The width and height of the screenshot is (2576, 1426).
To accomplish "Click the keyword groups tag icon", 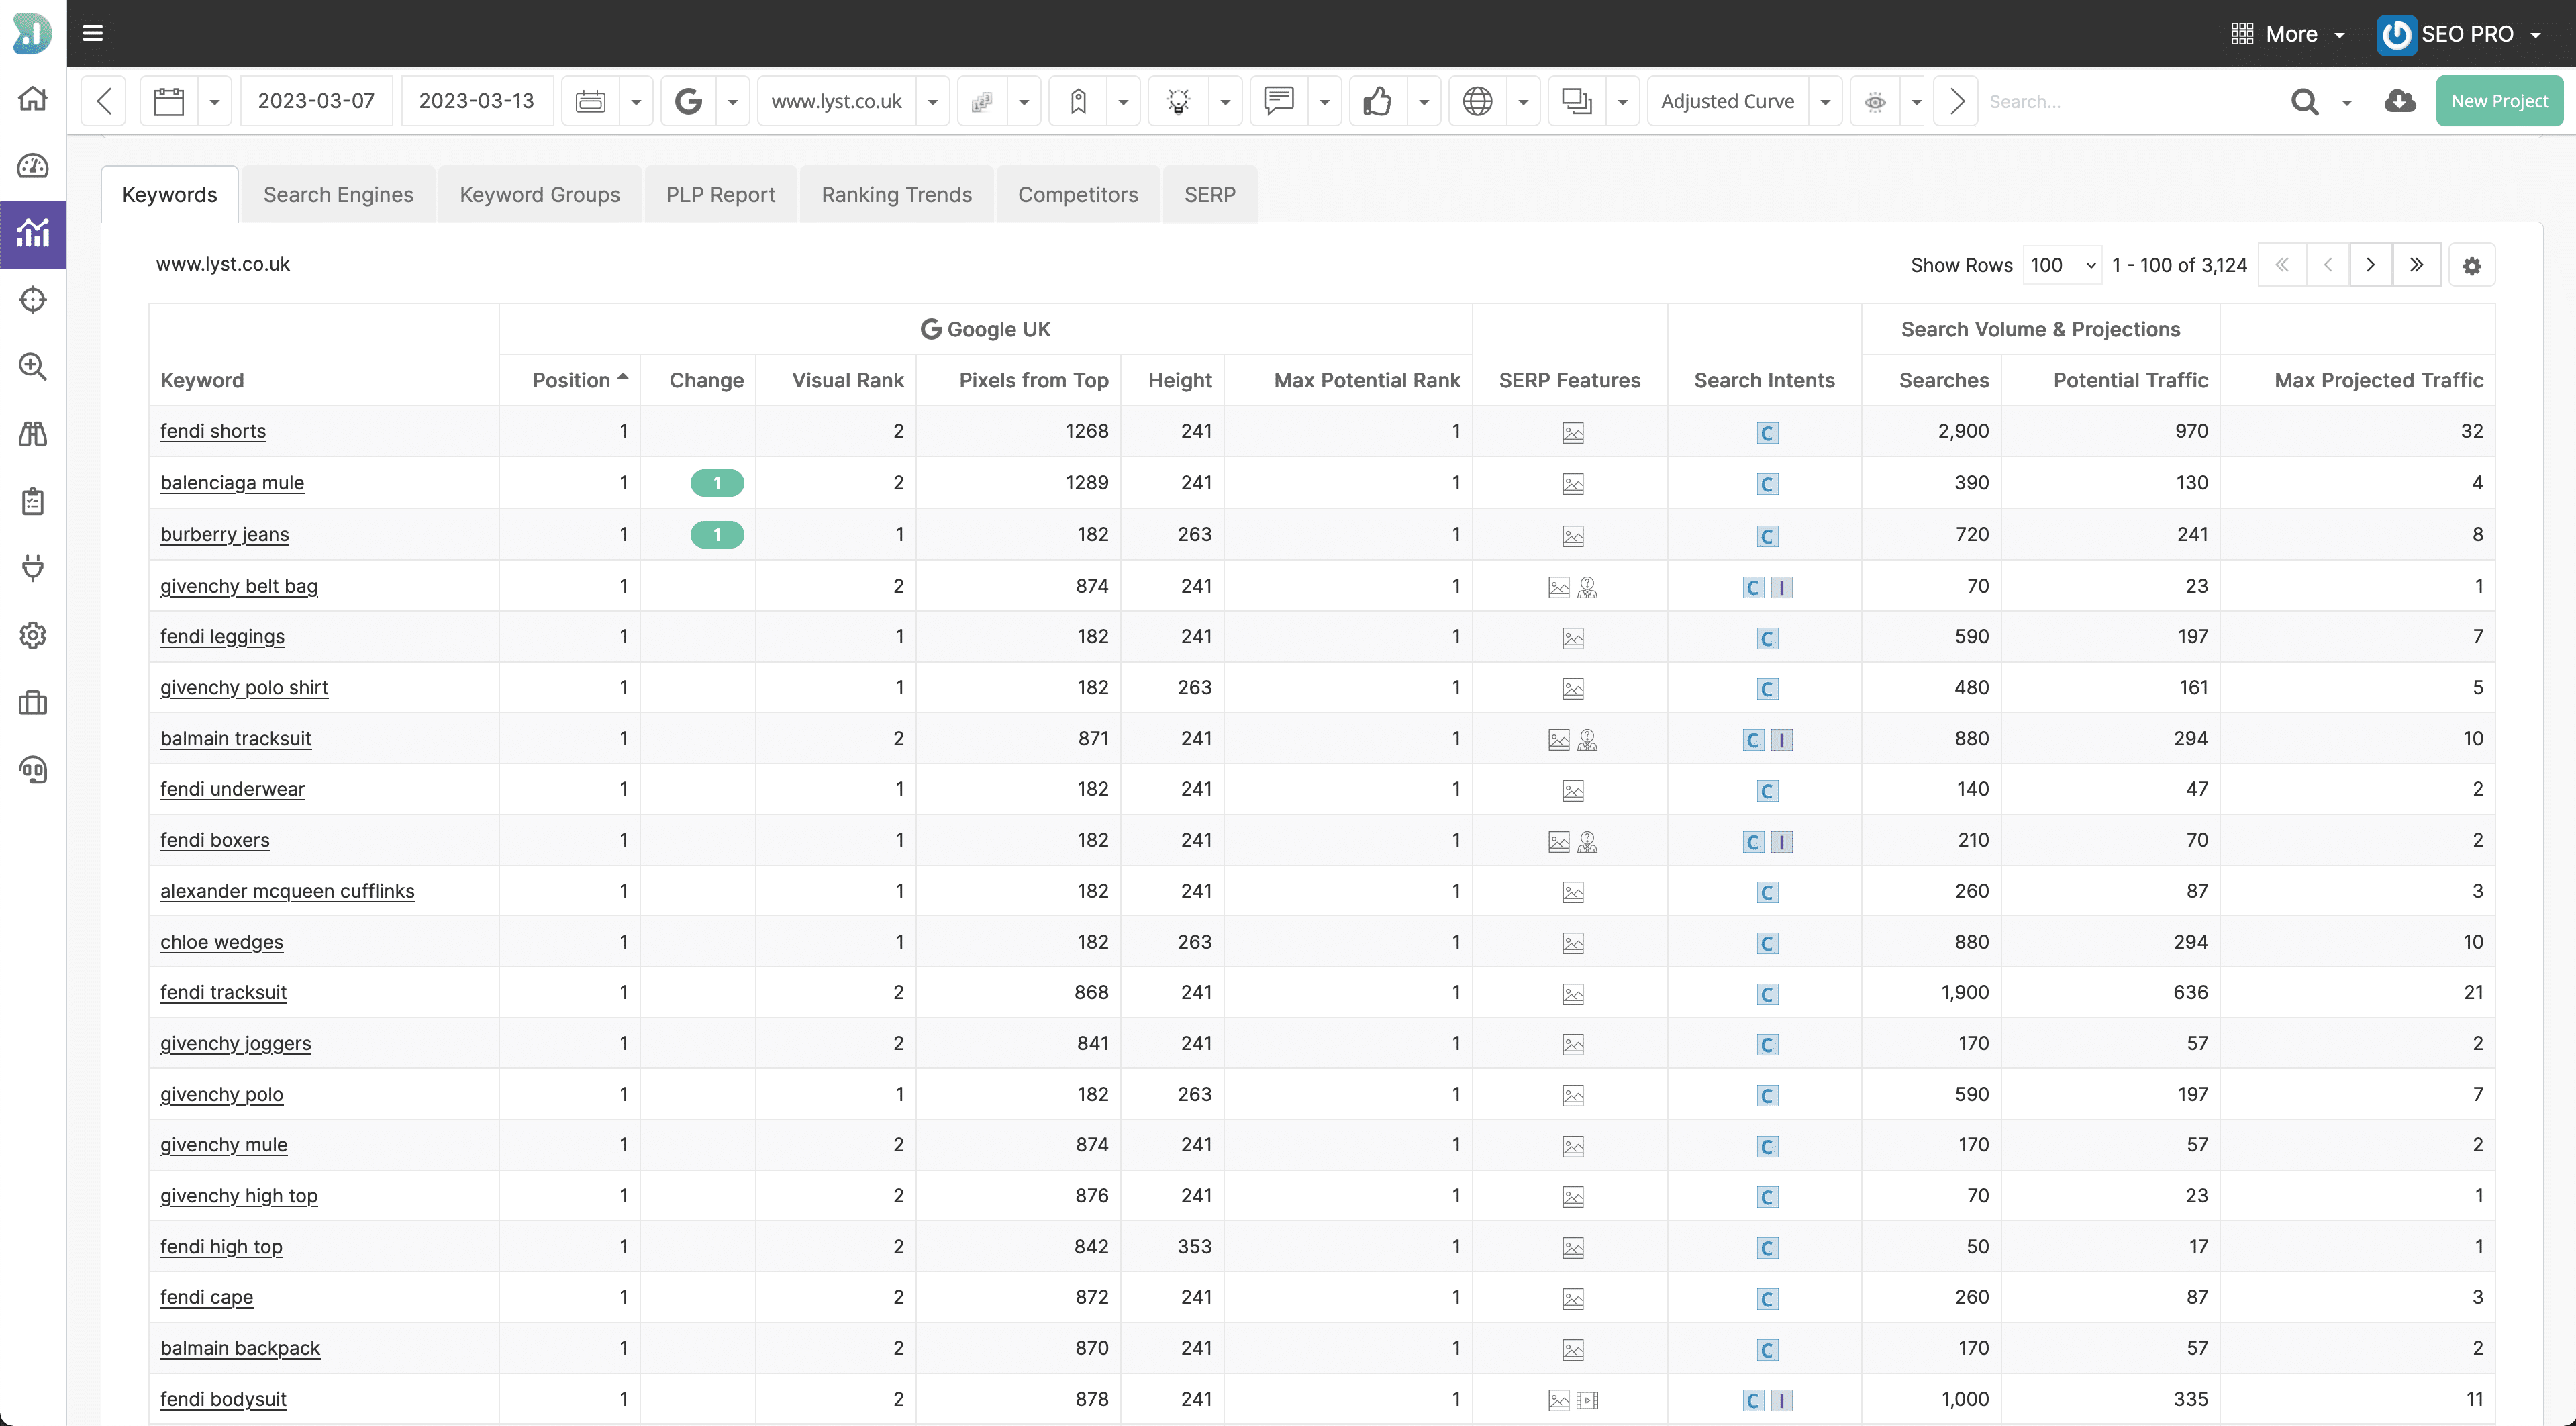I will pos(1078,101).
